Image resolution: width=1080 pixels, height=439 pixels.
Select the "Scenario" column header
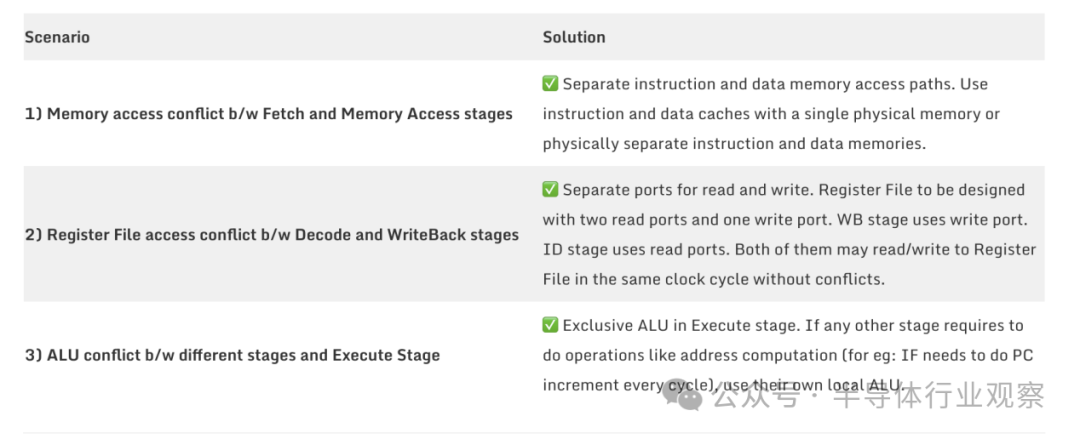[x=57, y=37]
